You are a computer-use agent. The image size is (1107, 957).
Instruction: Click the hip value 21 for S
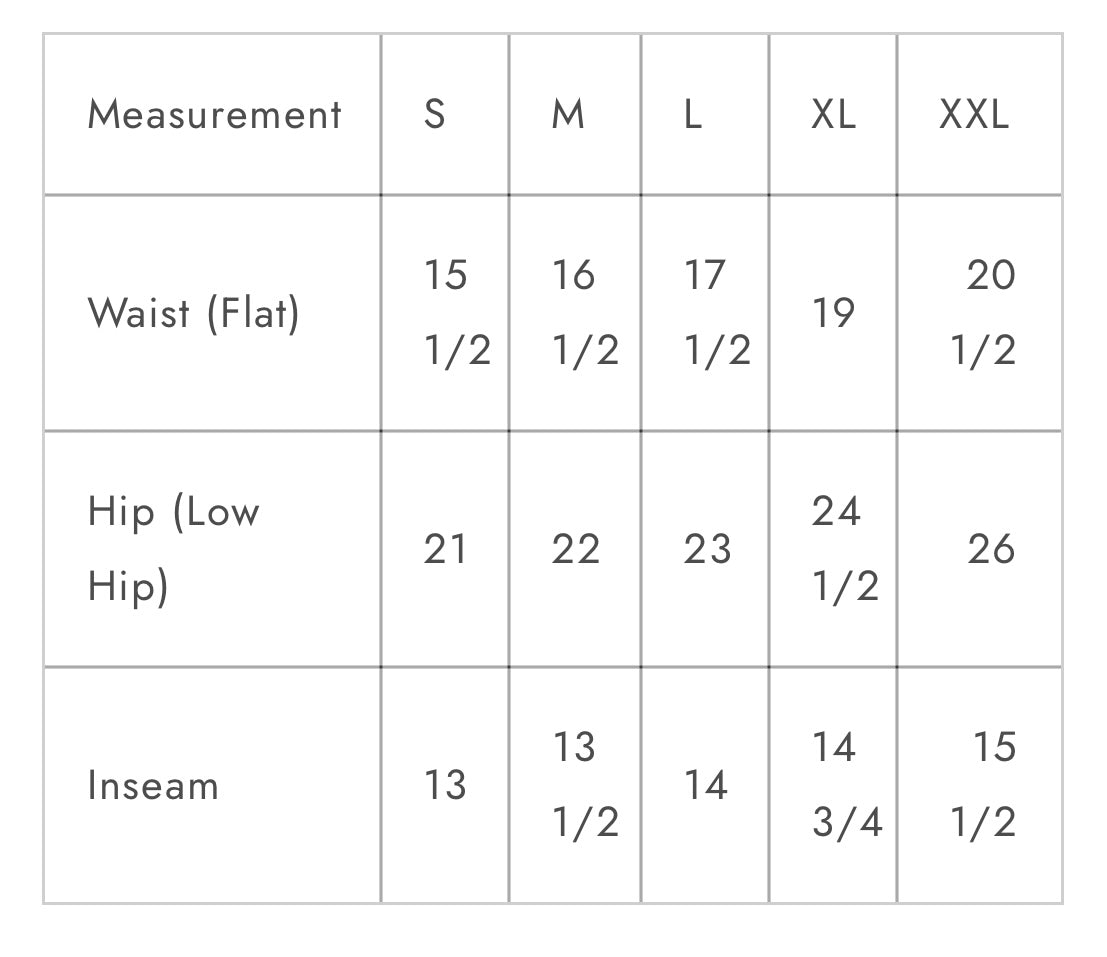pos(445,549)
